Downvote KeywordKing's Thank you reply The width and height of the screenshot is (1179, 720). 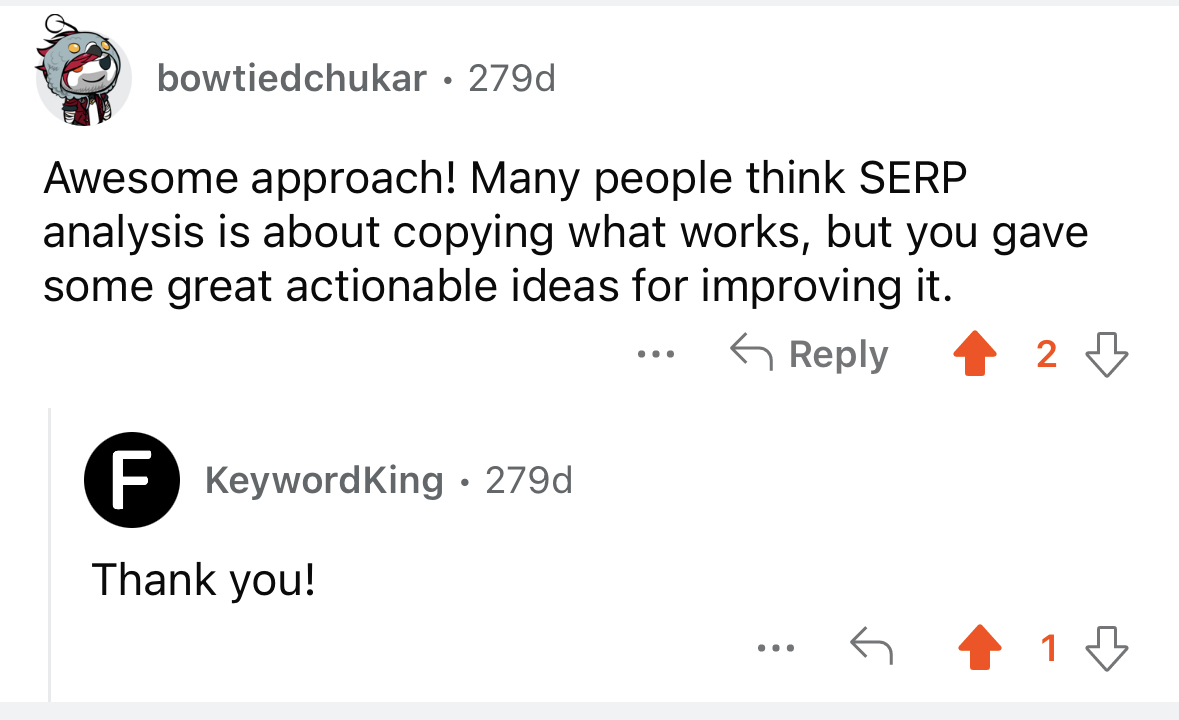click(x=1107, y=648)
